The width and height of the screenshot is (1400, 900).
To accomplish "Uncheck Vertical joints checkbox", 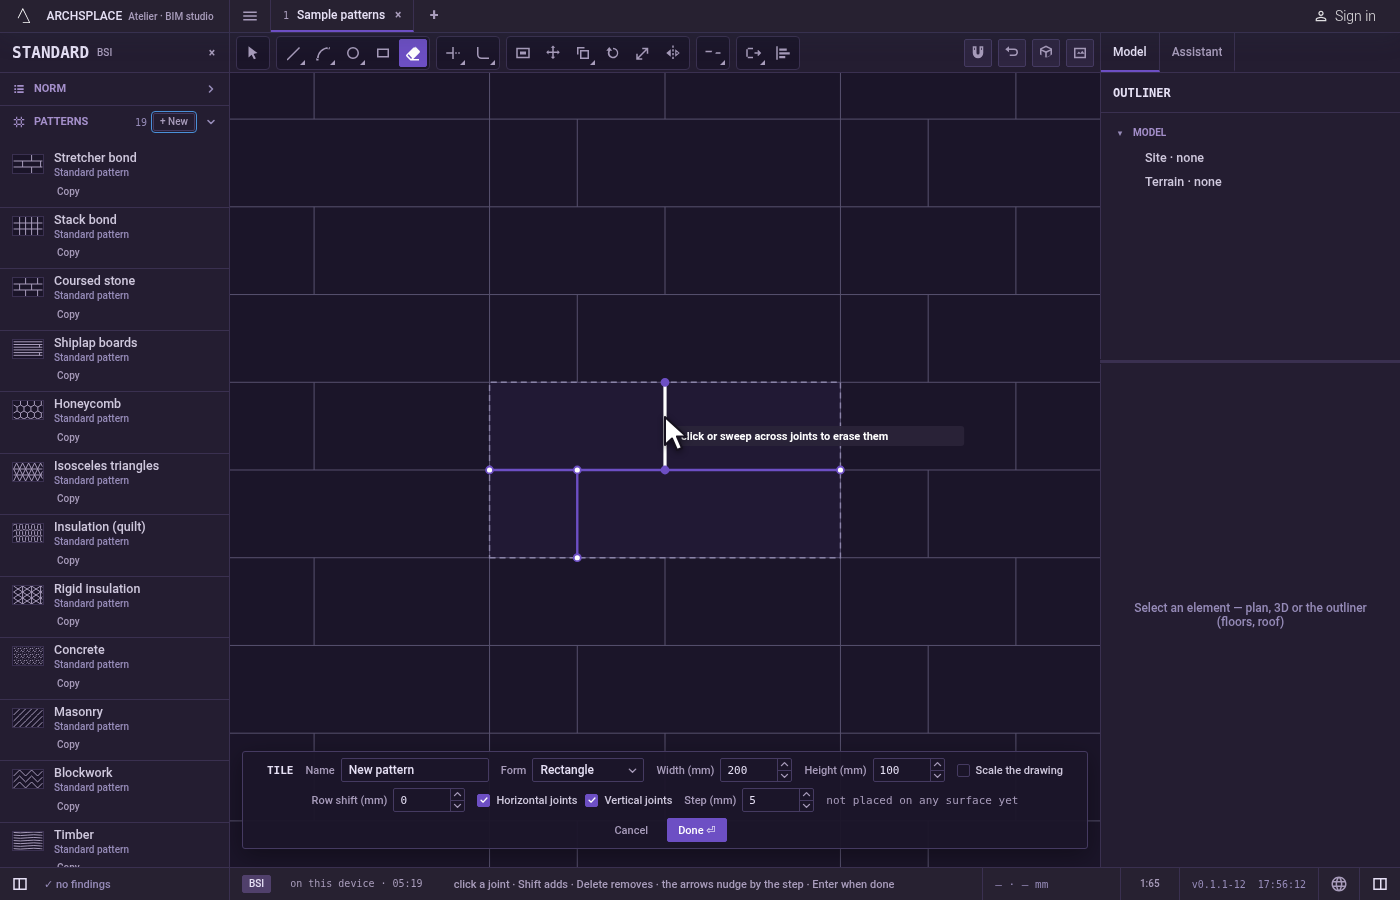I will pos(592,800).
